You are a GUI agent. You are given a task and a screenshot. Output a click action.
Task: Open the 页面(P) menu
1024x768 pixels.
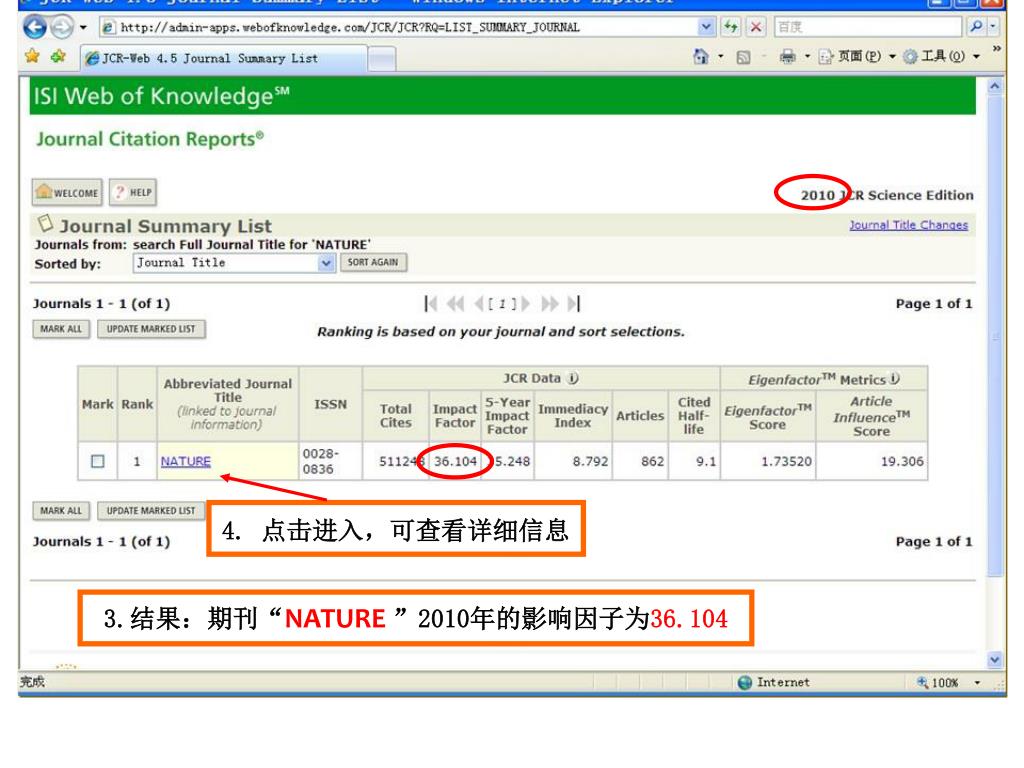tap(857, 57)
